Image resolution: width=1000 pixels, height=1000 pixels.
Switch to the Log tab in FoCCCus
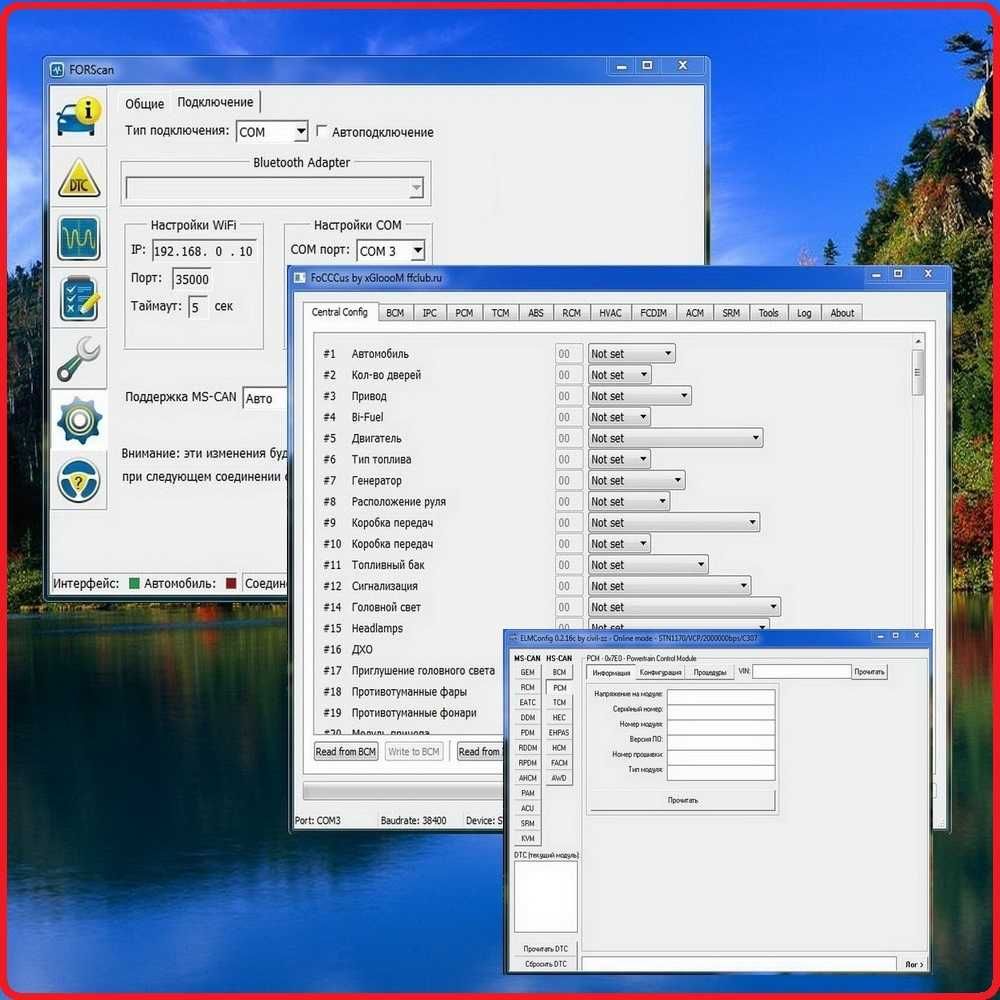coord(804,313)
